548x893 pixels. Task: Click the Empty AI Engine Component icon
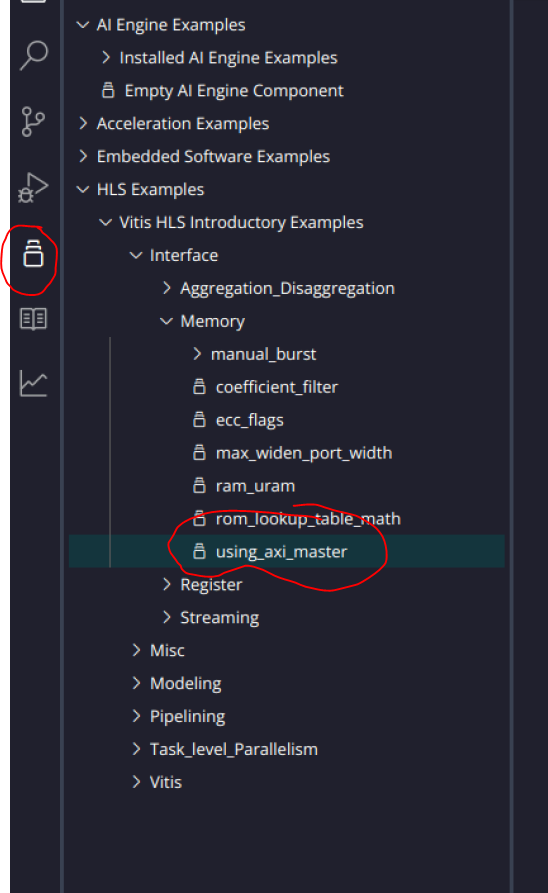click(108, 90)
